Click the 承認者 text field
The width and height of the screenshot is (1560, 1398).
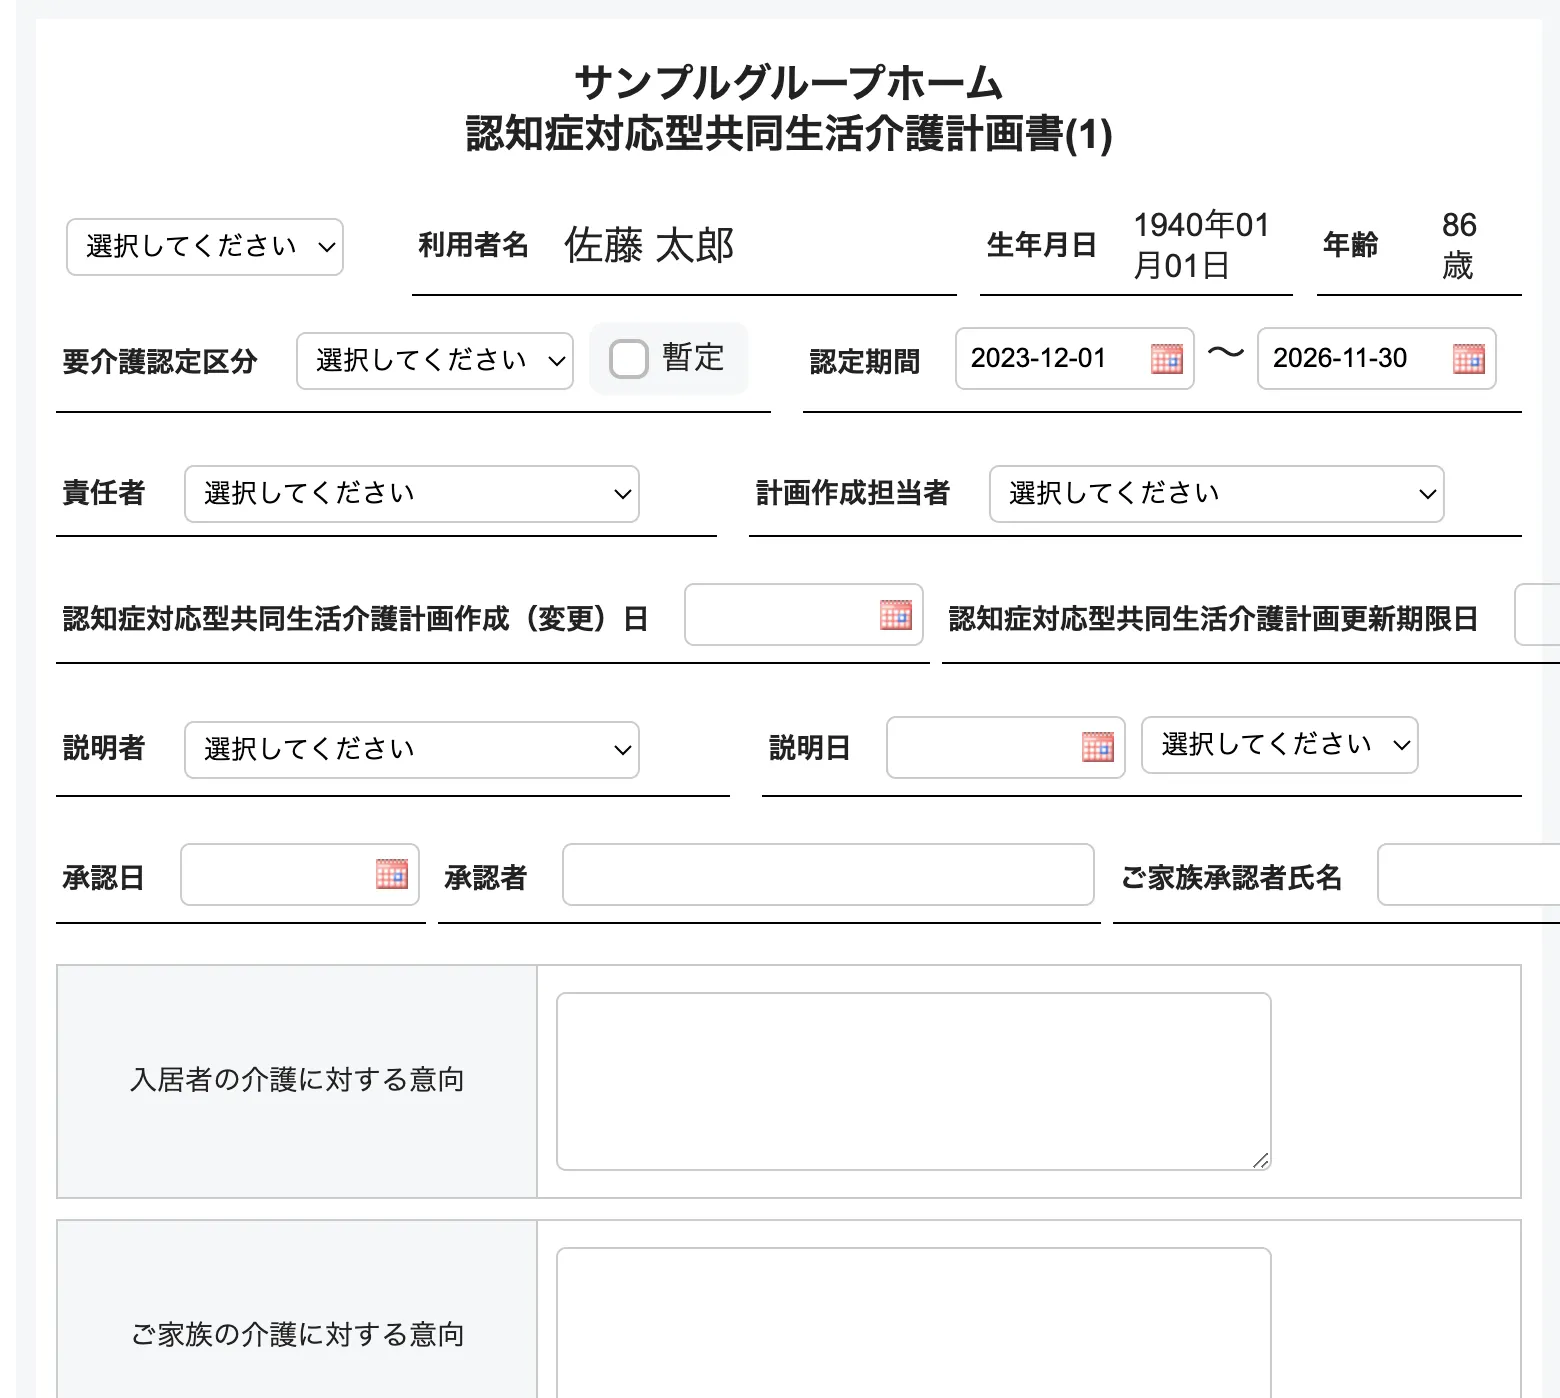coord(828,875)
